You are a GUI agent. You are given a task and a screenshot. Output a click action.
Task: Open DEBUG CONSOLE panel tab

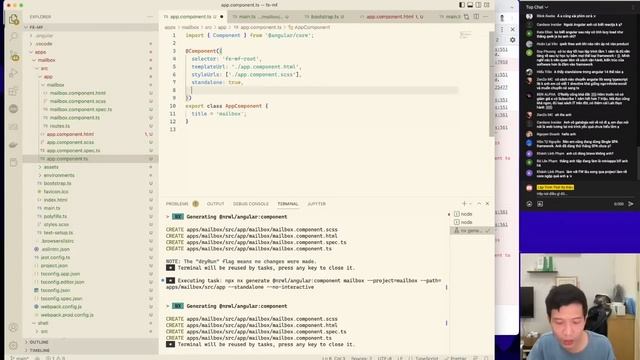pos(251,204)
